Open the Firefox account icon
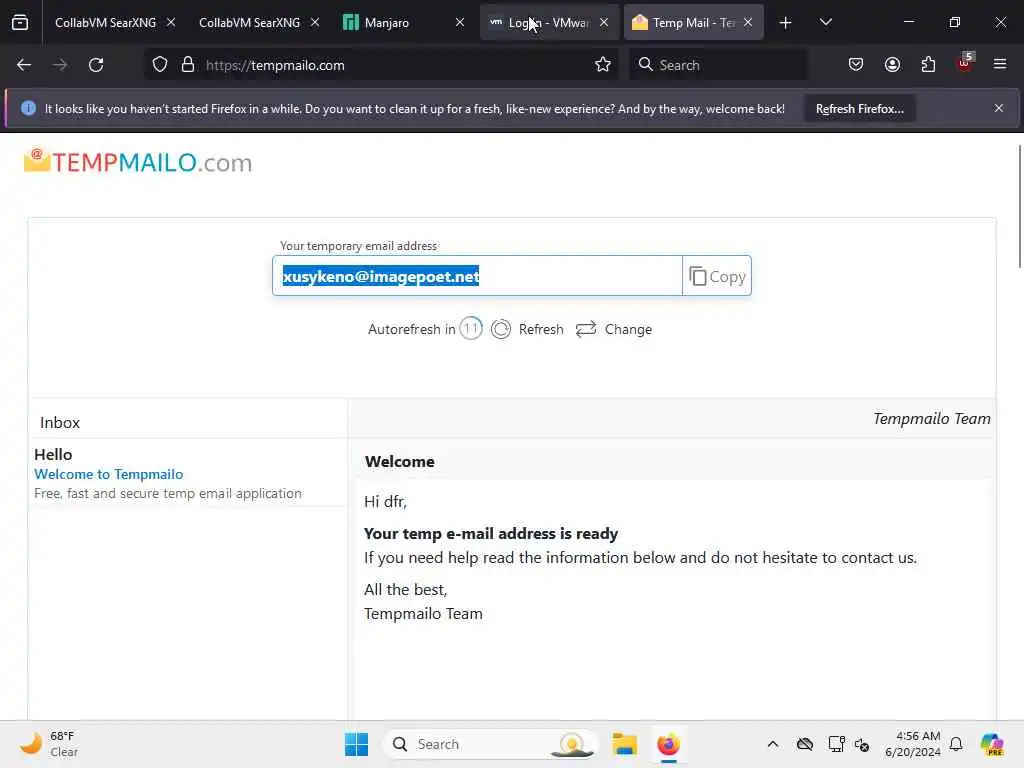 click(892, 65)
